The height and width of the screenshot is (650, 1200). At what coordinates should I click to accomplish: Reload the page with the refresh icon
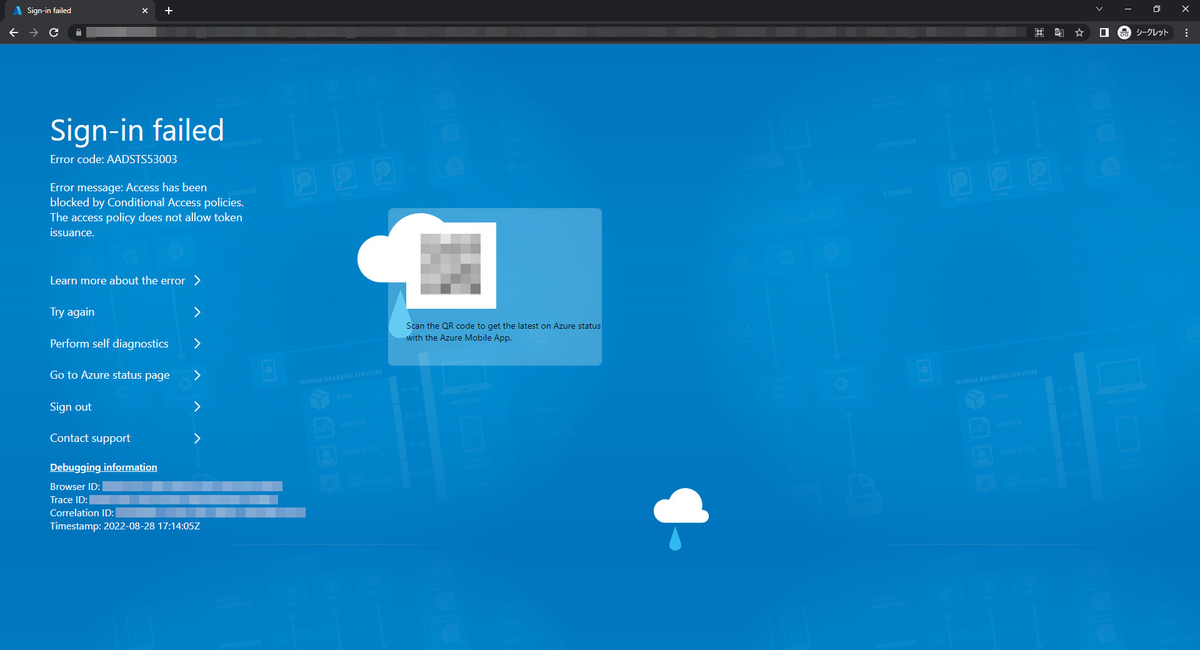pos(53,32)
